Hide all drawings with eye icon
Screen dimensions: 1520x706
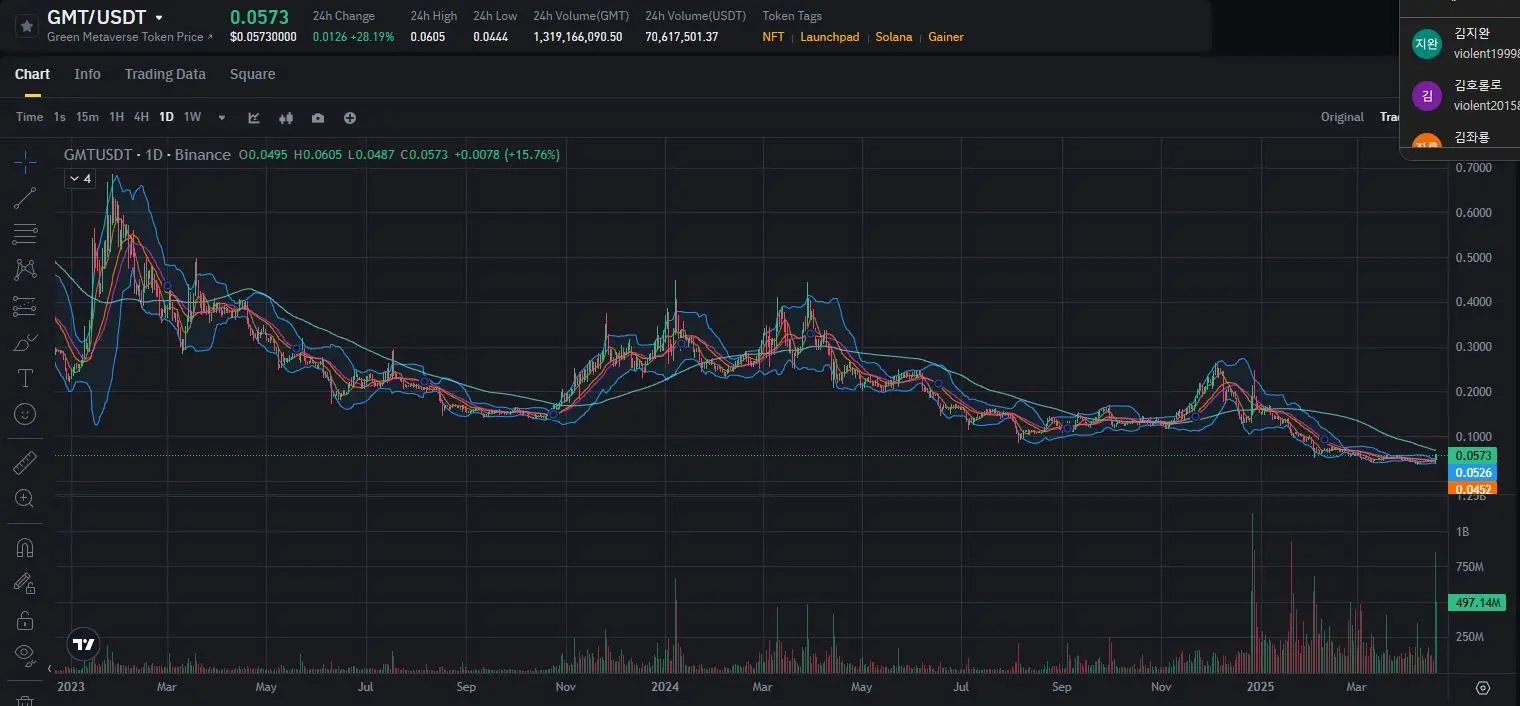(x=25, y=655)
